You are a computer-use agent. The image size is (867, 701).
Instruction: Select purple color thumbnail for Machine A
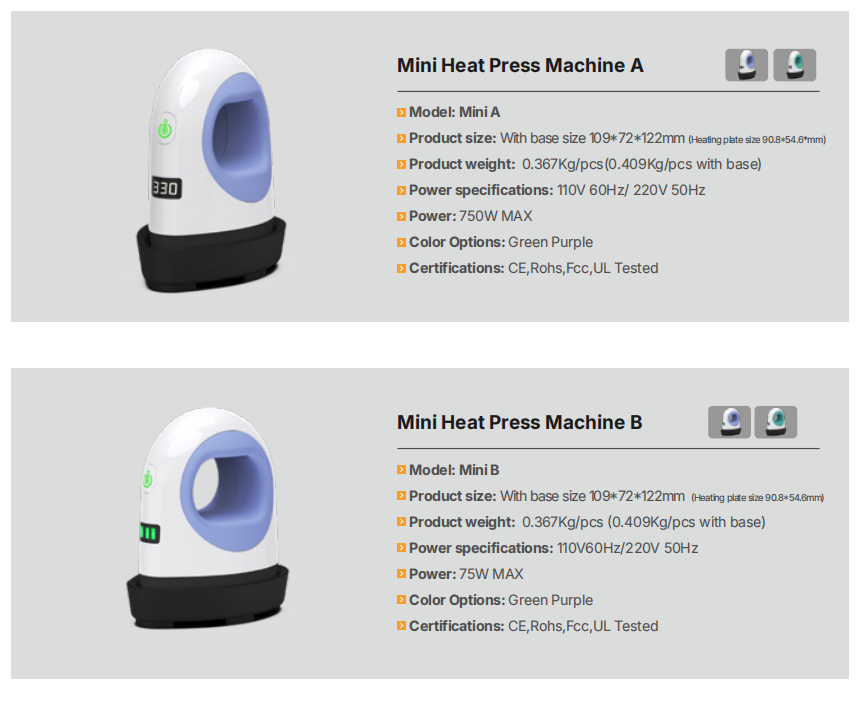pos(746,65)
